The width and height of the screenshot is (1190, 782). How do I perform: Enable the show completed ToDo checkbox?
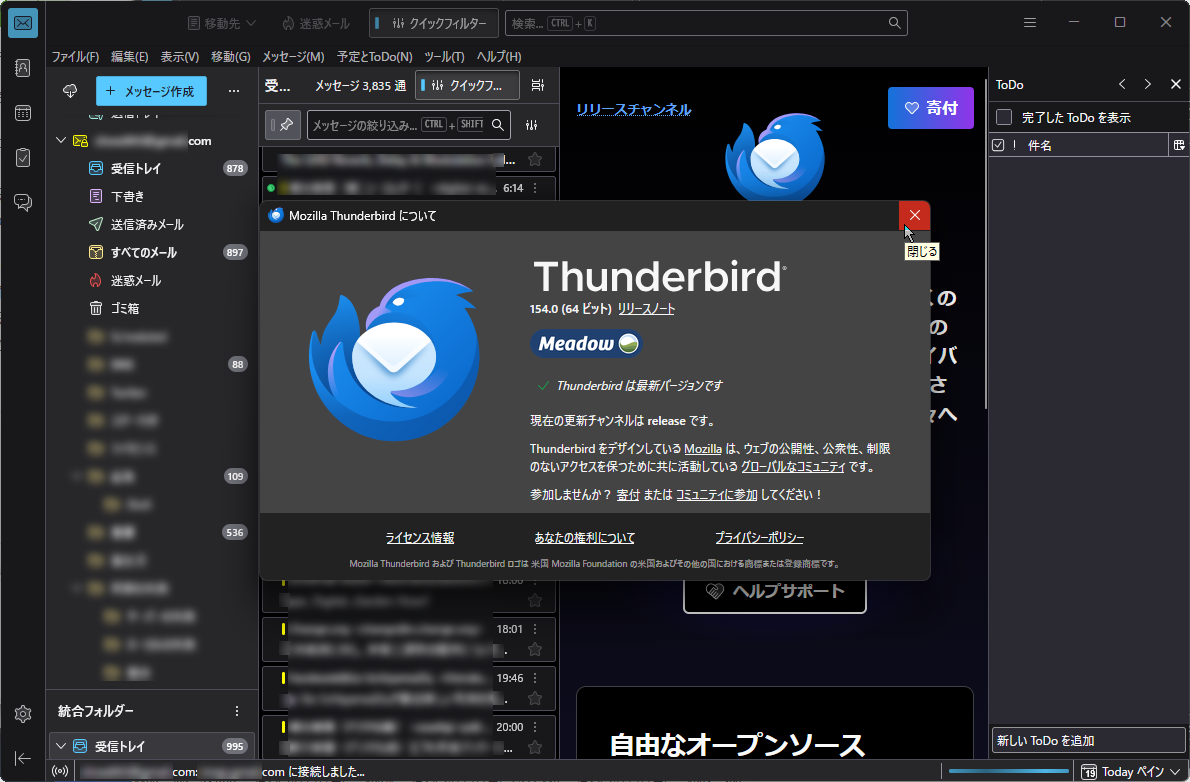(1004, 117)
